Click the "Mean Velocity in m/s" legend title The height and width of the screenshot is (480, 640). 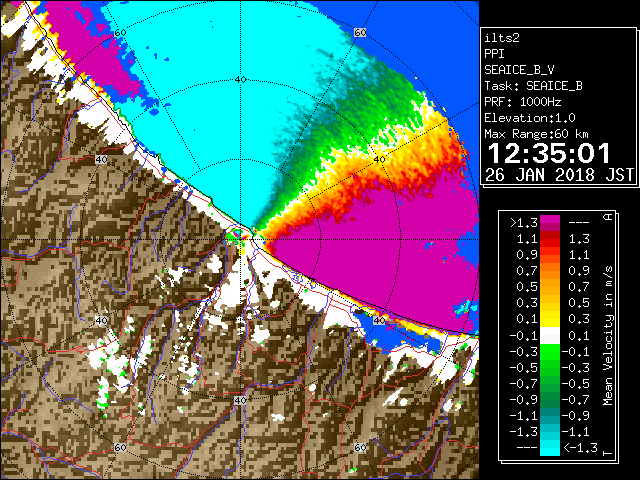pyautogui.click(x=608, y=335)
